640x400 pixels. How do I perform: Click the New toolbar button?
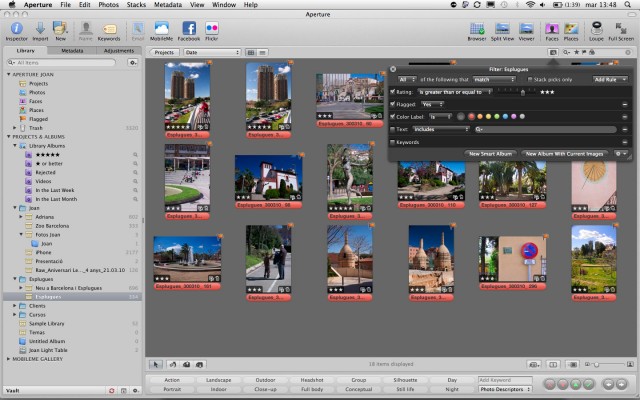tap(60, 29)
